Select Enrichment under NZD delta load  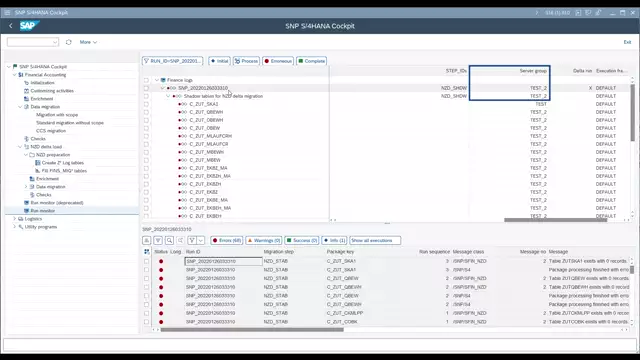(47, 179)
